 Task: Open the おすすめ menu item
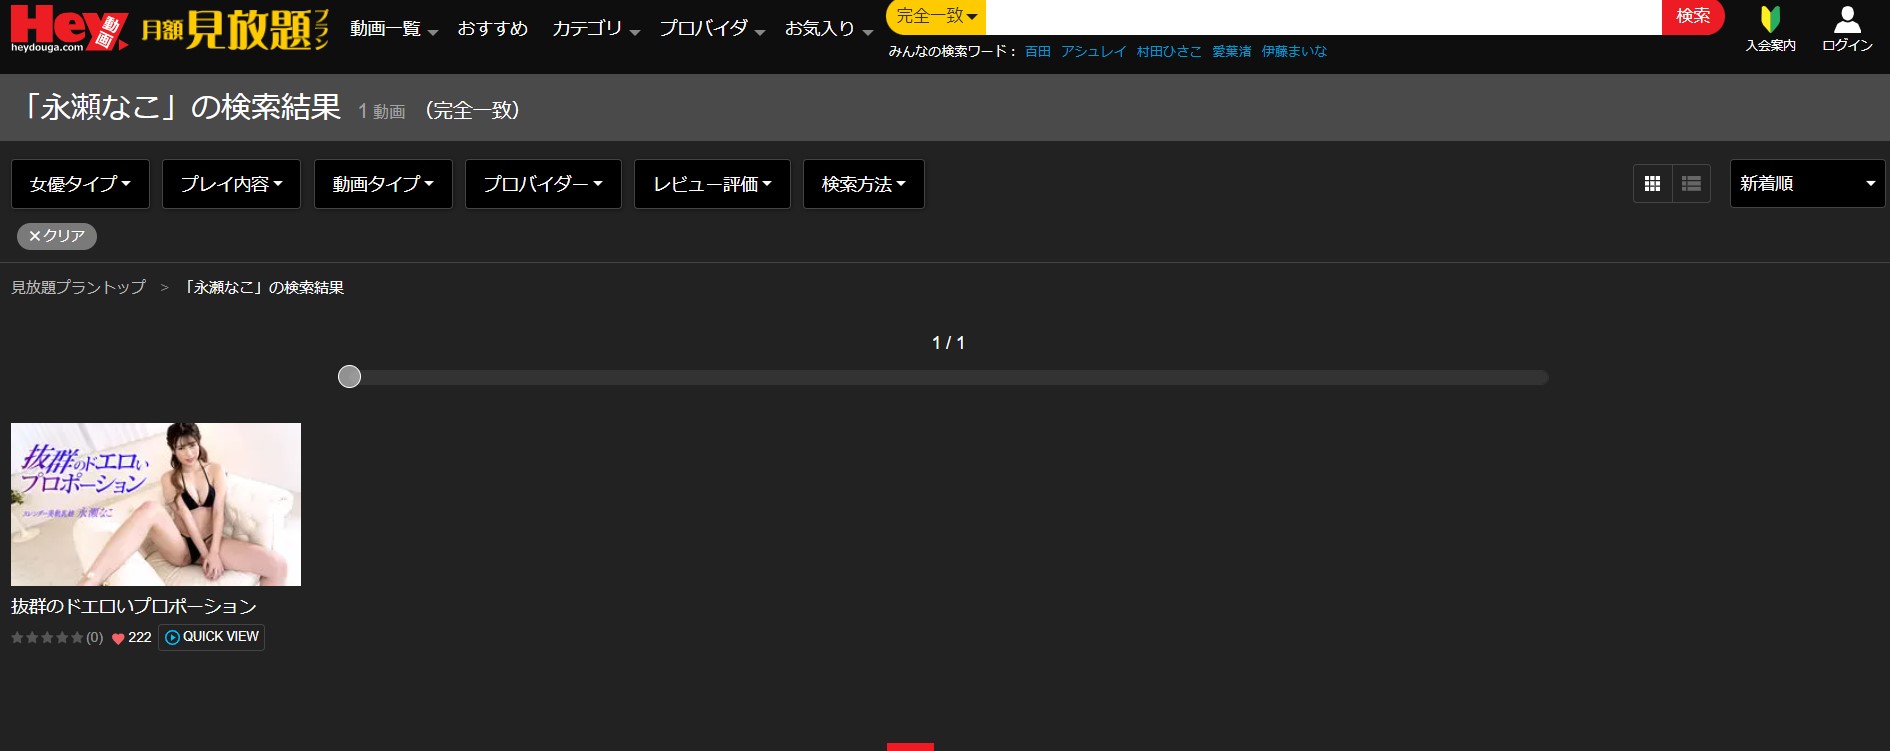[493, 29]
